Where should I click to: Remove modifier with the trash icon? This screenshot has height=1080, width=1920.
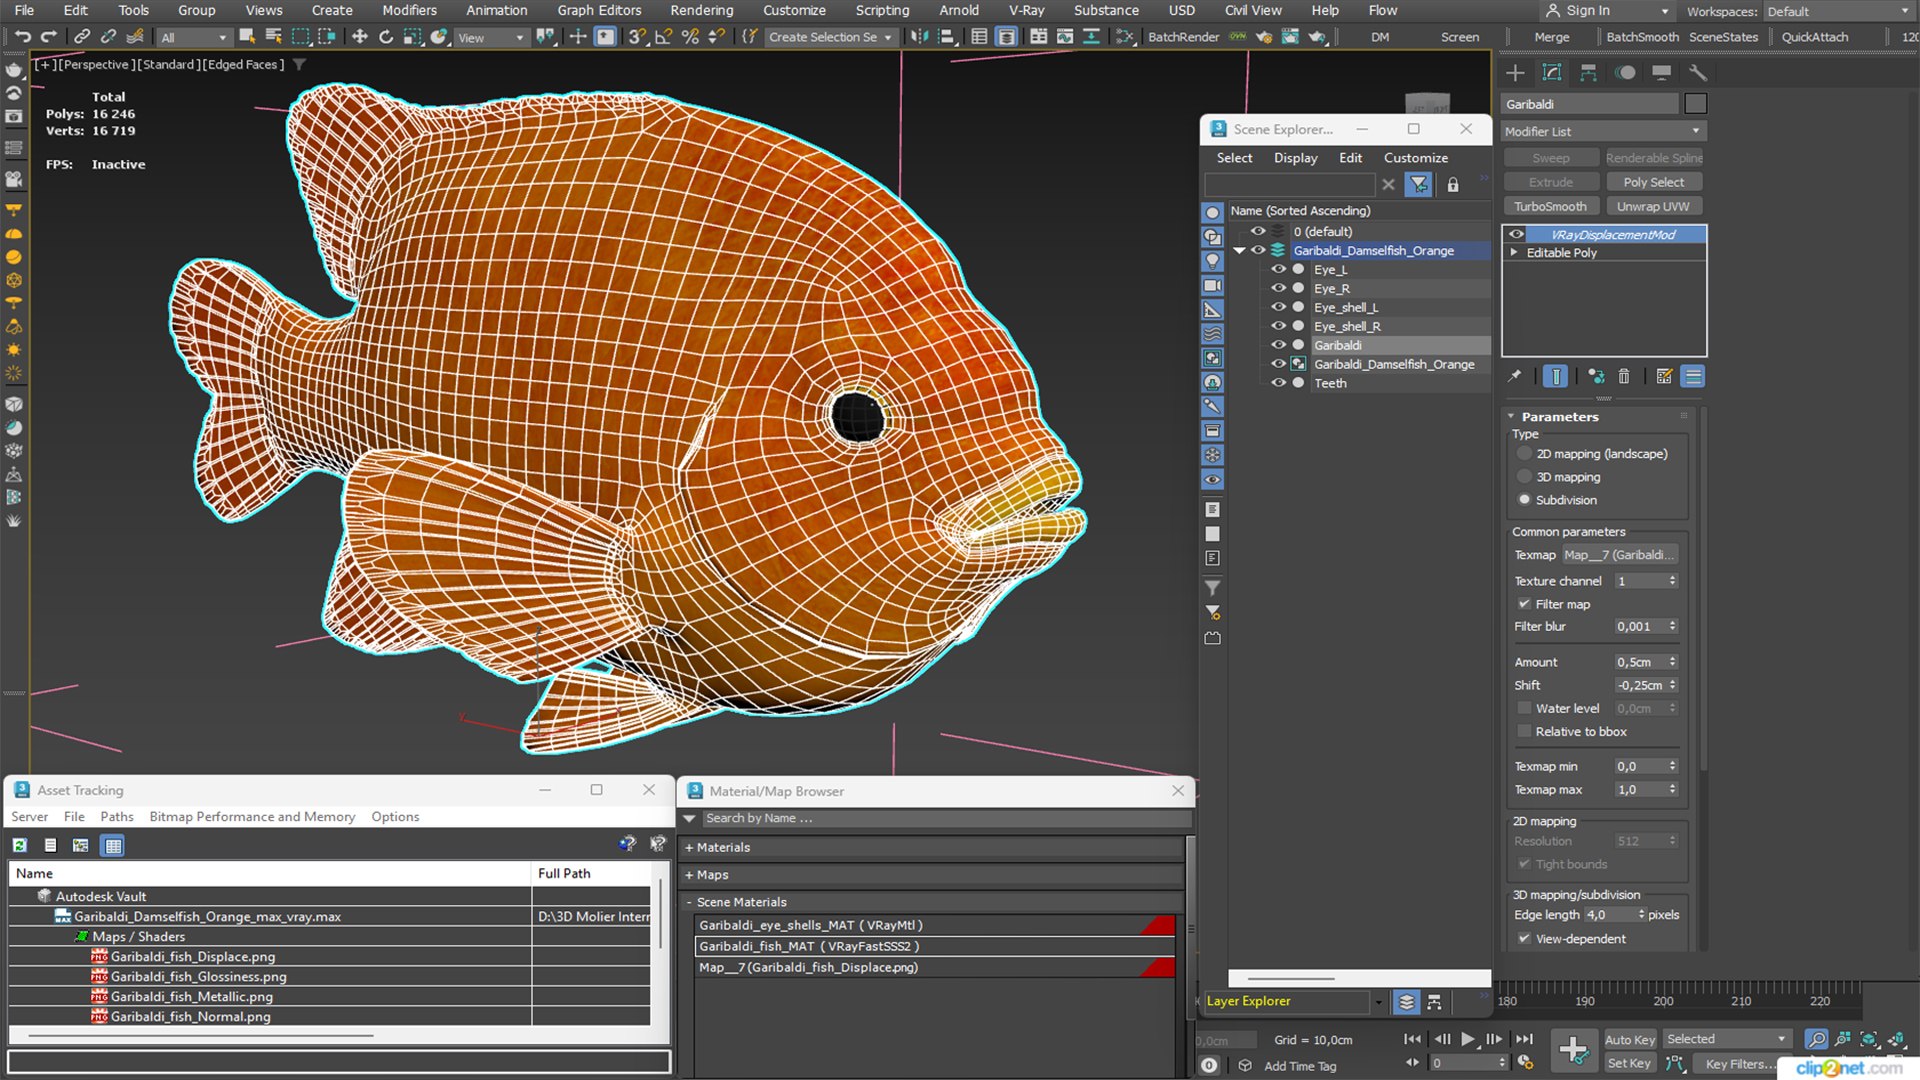coord(1624,377)
